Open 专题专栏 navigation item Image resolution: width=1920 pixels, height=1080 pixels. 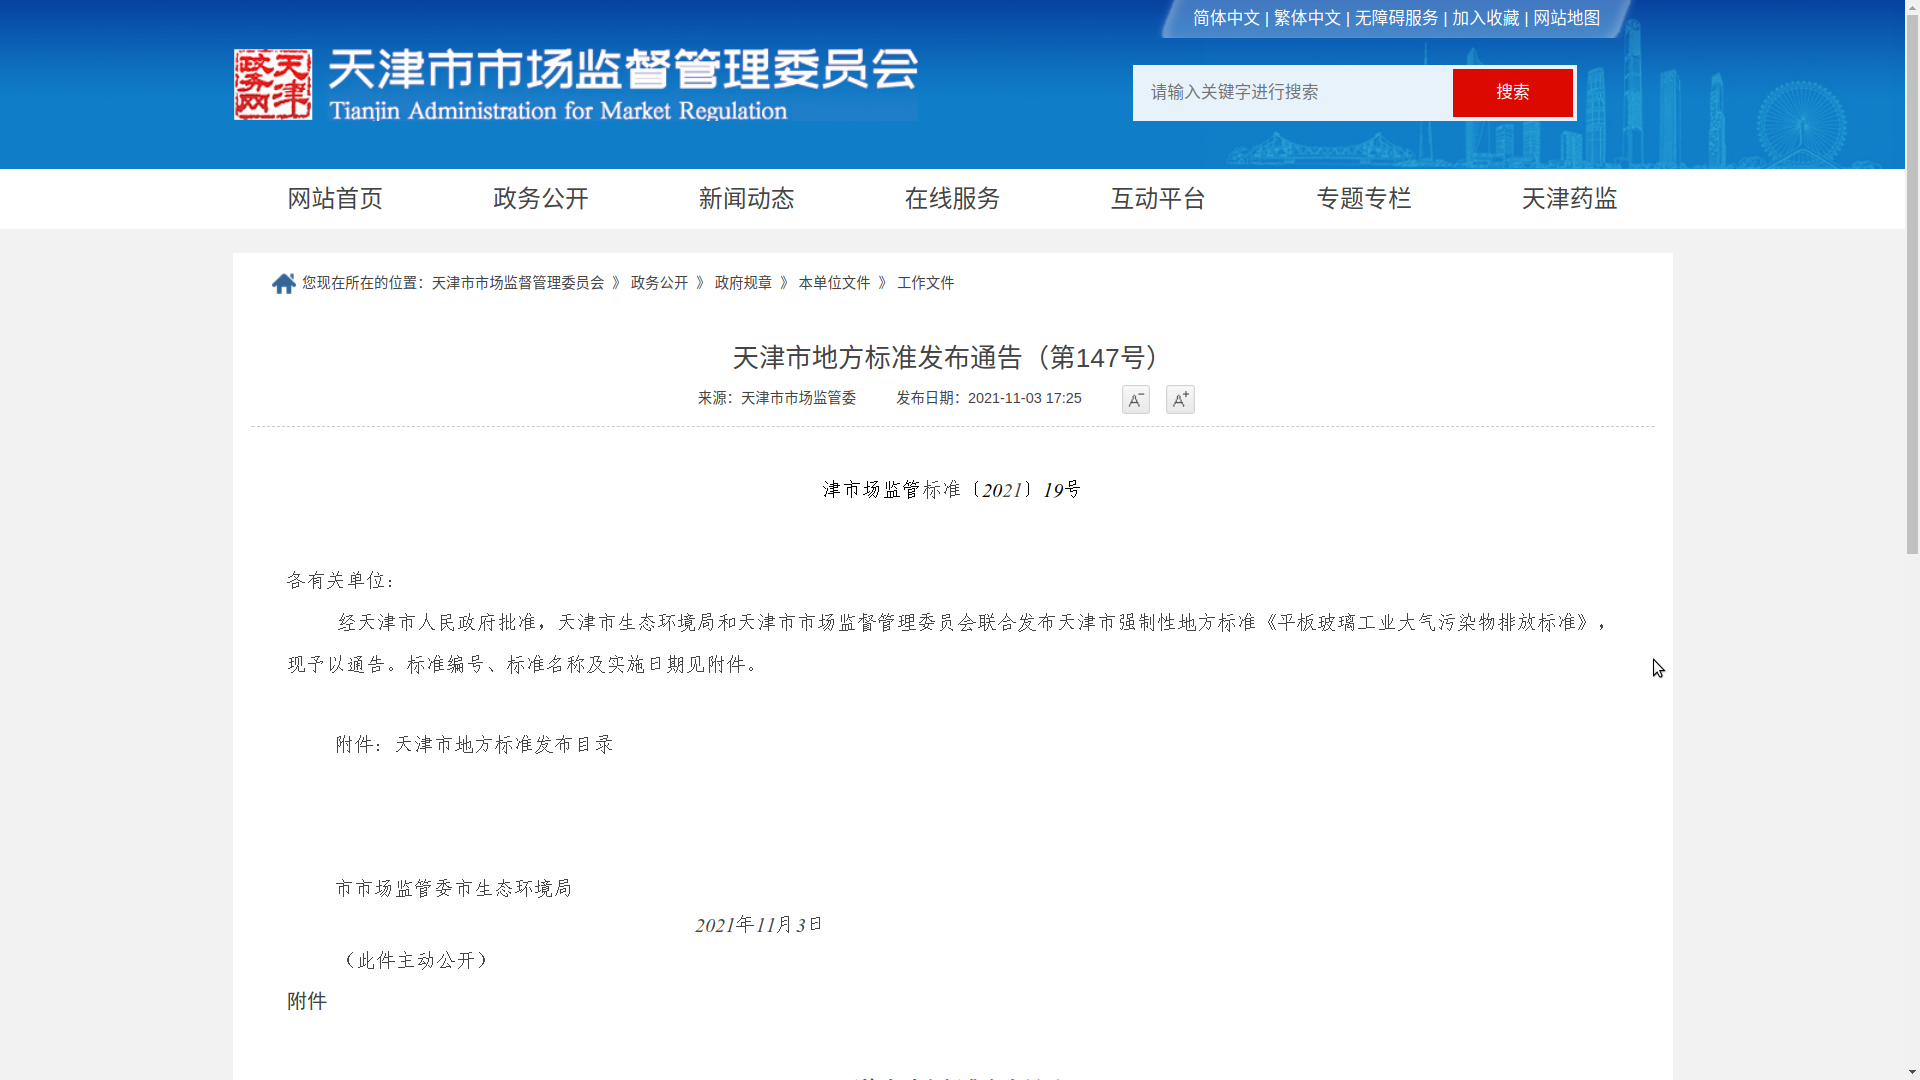pos(1364,199)
